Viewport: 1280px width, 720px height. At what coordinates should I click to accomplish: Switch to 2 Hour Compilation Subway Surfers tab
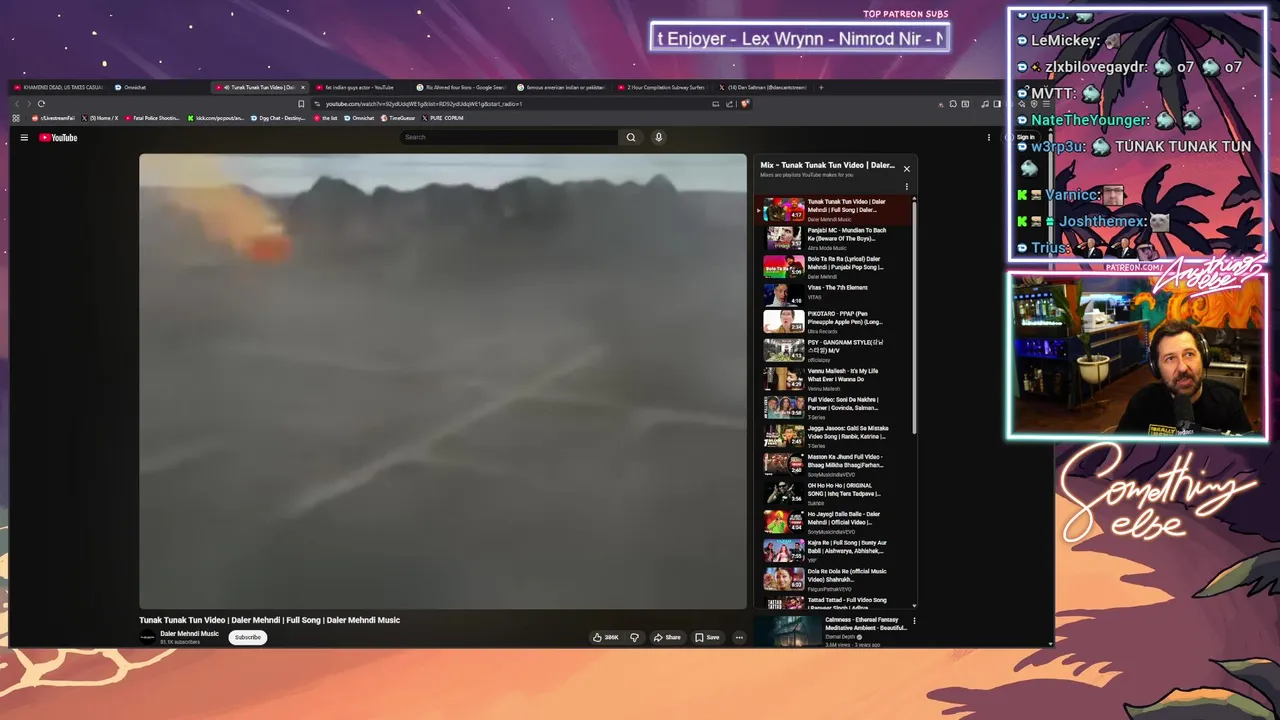click(x=662, y=87)
